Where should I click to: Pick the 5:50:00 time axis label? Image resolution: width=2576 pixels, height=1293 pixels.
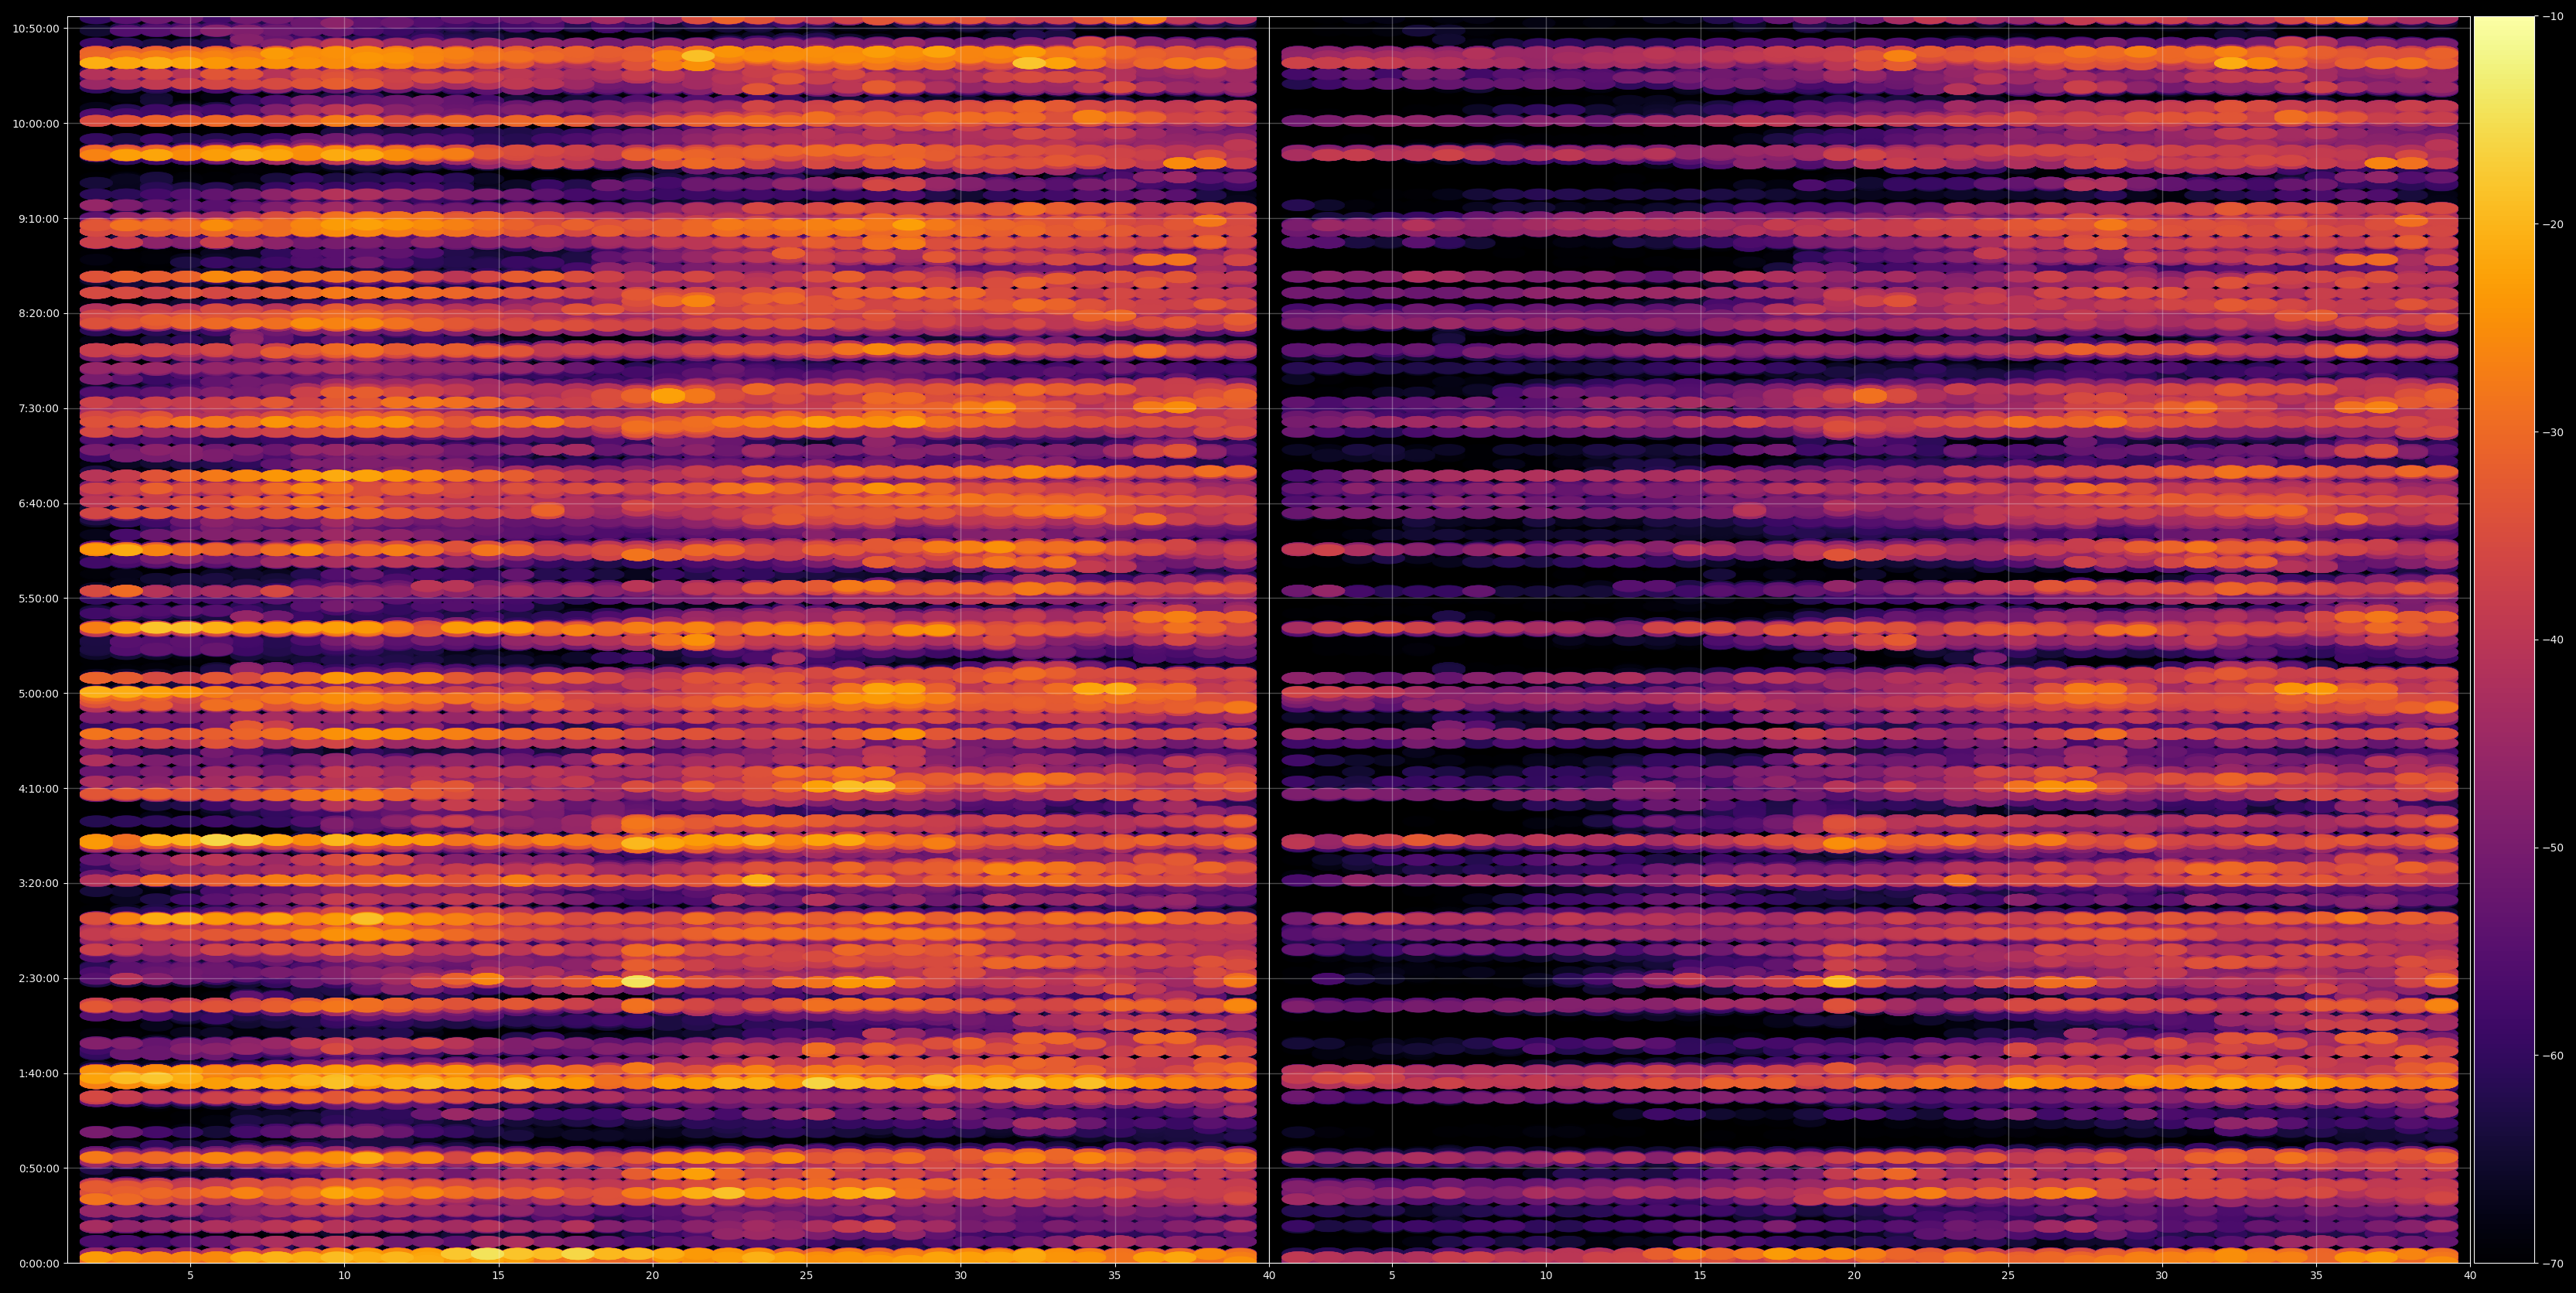point(40,598)
